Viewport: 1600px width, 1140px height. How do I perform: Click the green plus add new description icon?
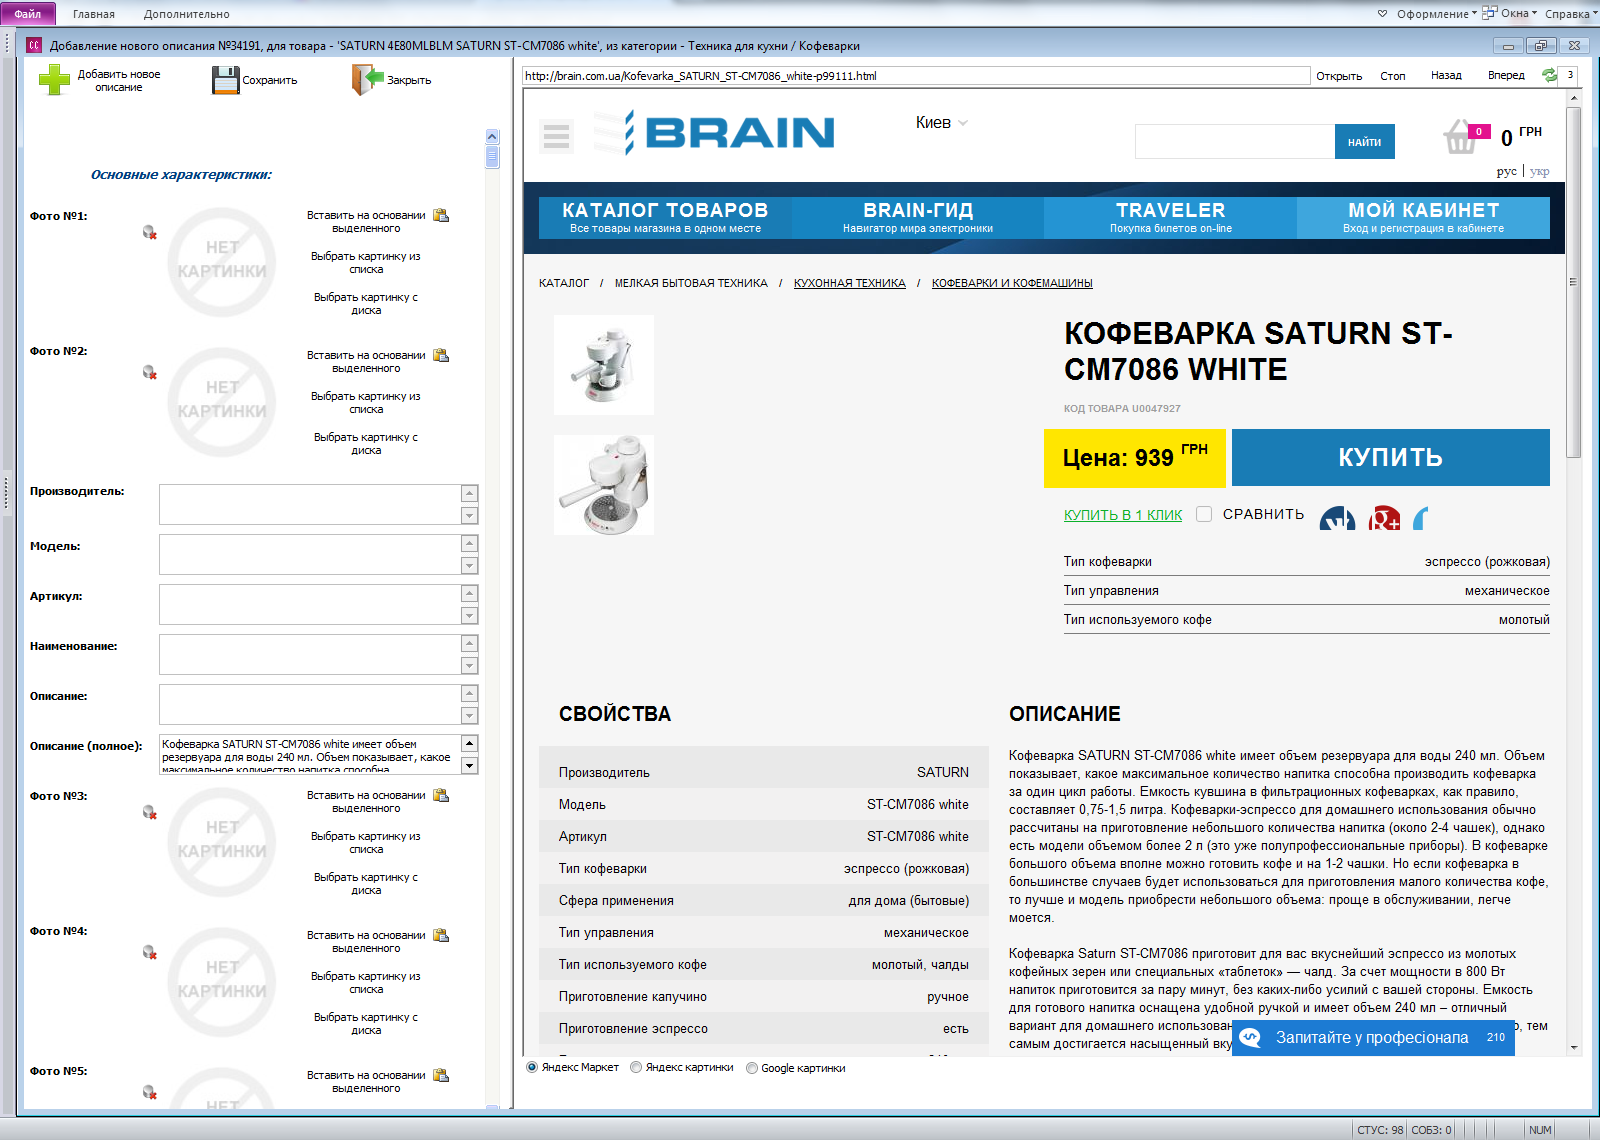point(54,80)
